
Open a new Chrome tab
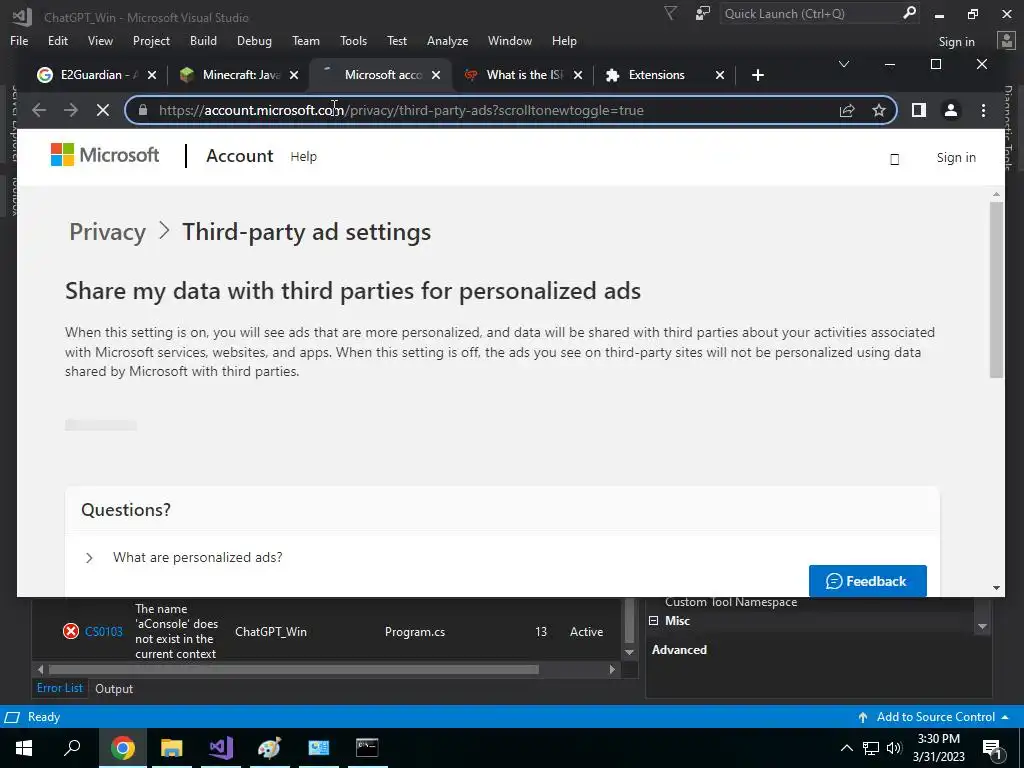point(758,75)
